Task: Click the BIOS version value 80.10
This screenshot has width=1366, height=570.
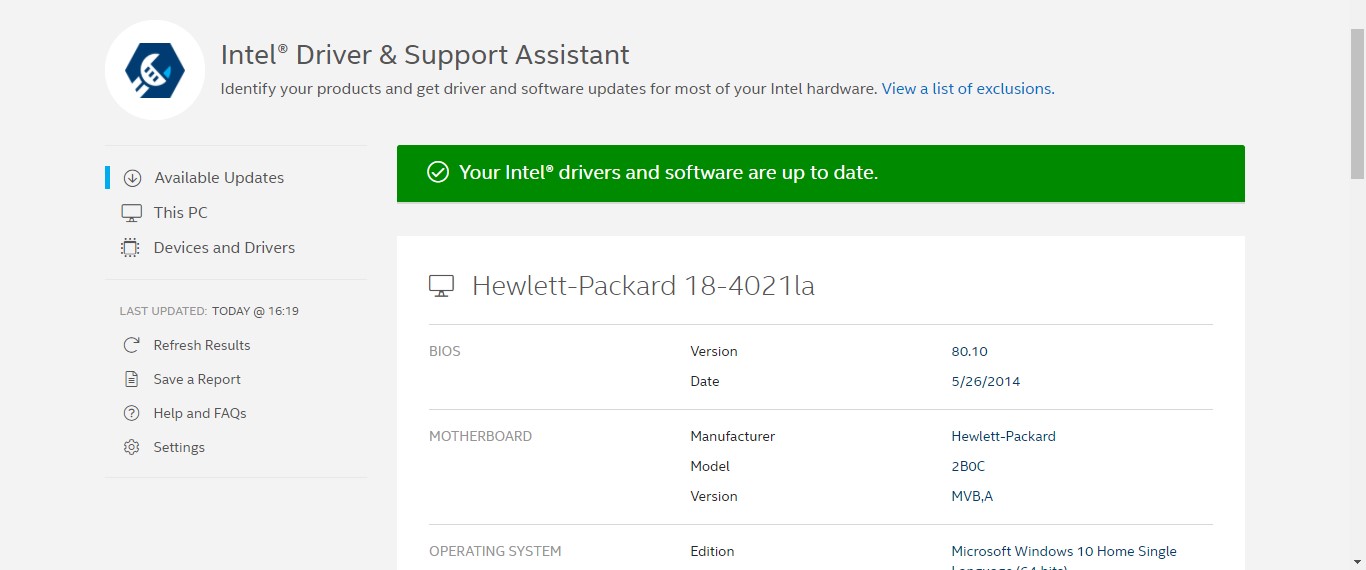Action: [x=969, y=352]
